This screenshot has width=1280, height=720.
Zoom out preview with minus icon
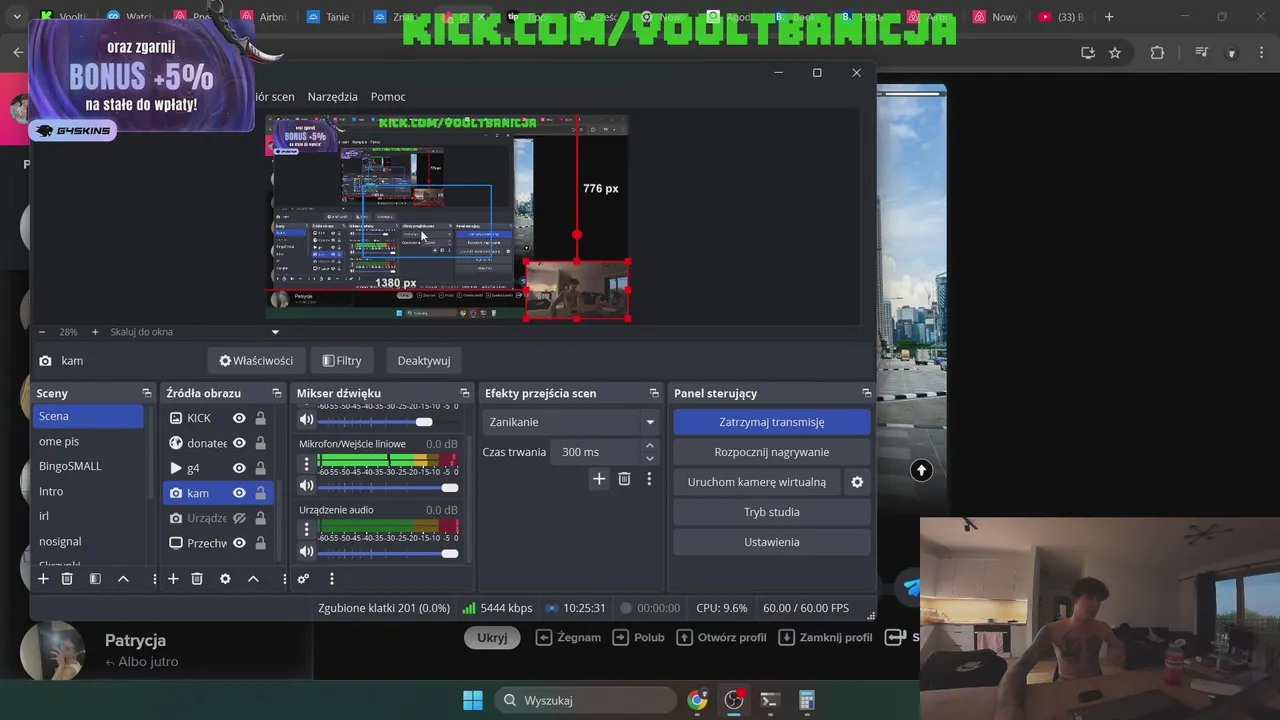pos(42,332)
